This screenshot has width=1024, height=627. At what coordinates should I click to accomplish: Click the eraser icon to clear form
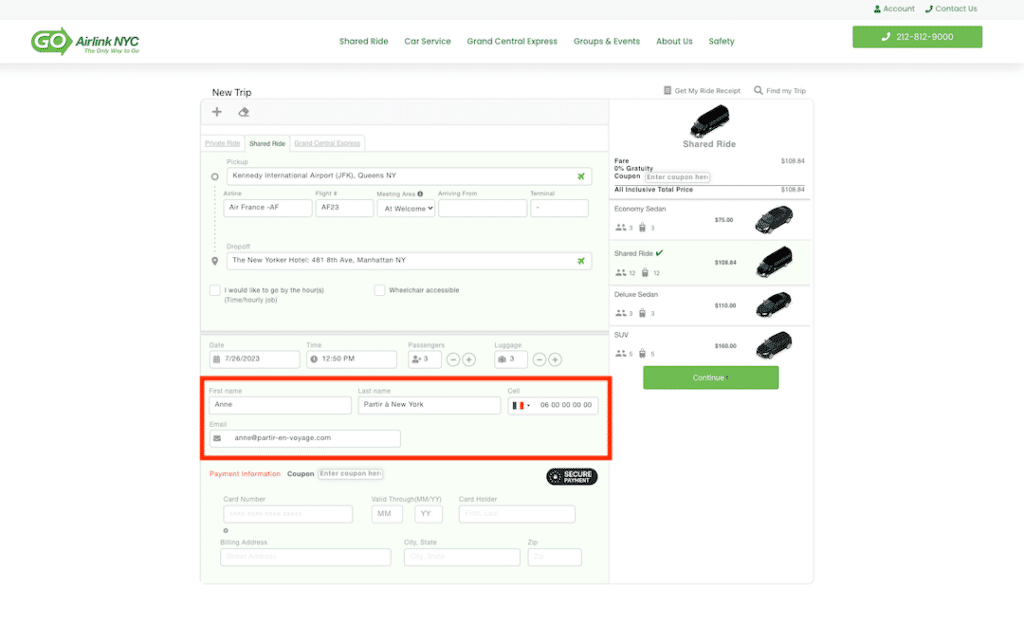click(x=244, y=112)
